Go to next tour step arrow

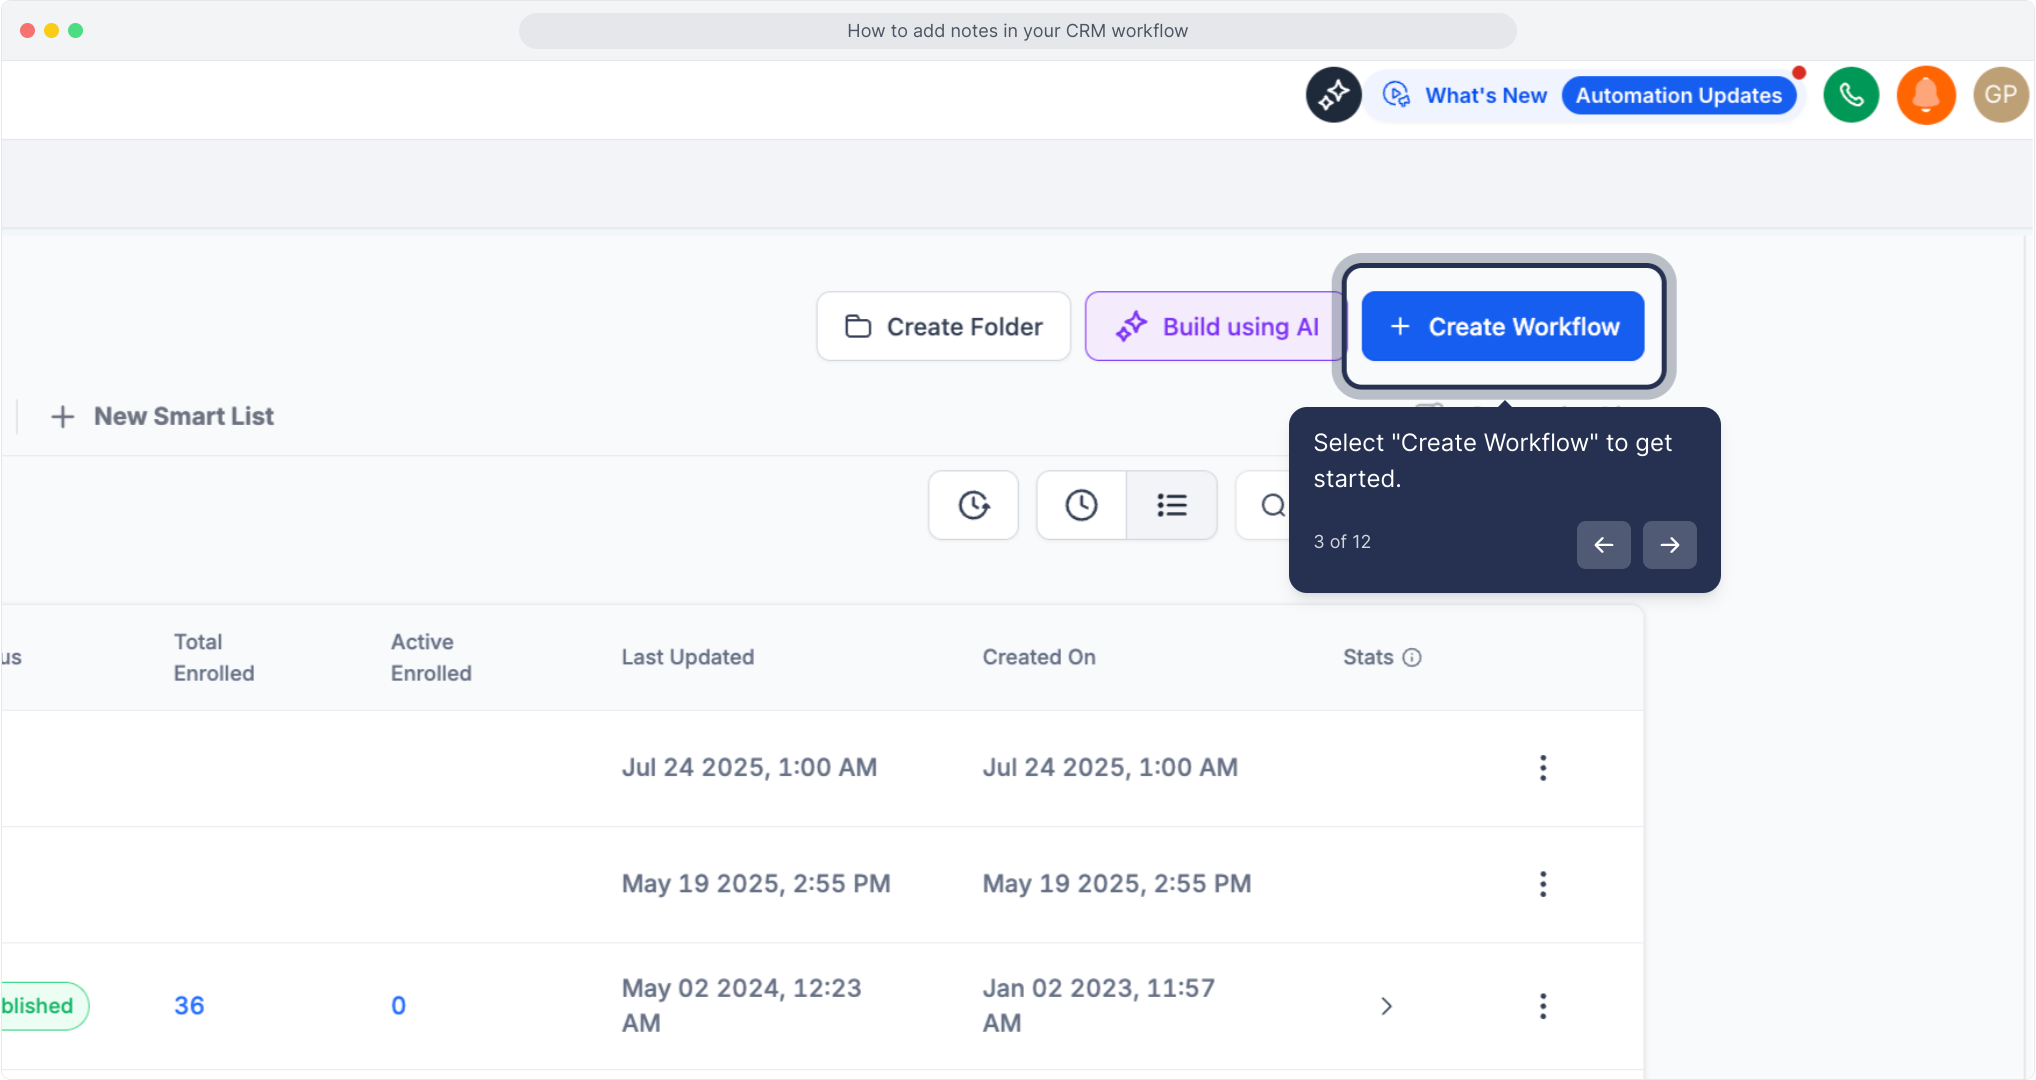pyautogui.click(x=1669, y=545)
